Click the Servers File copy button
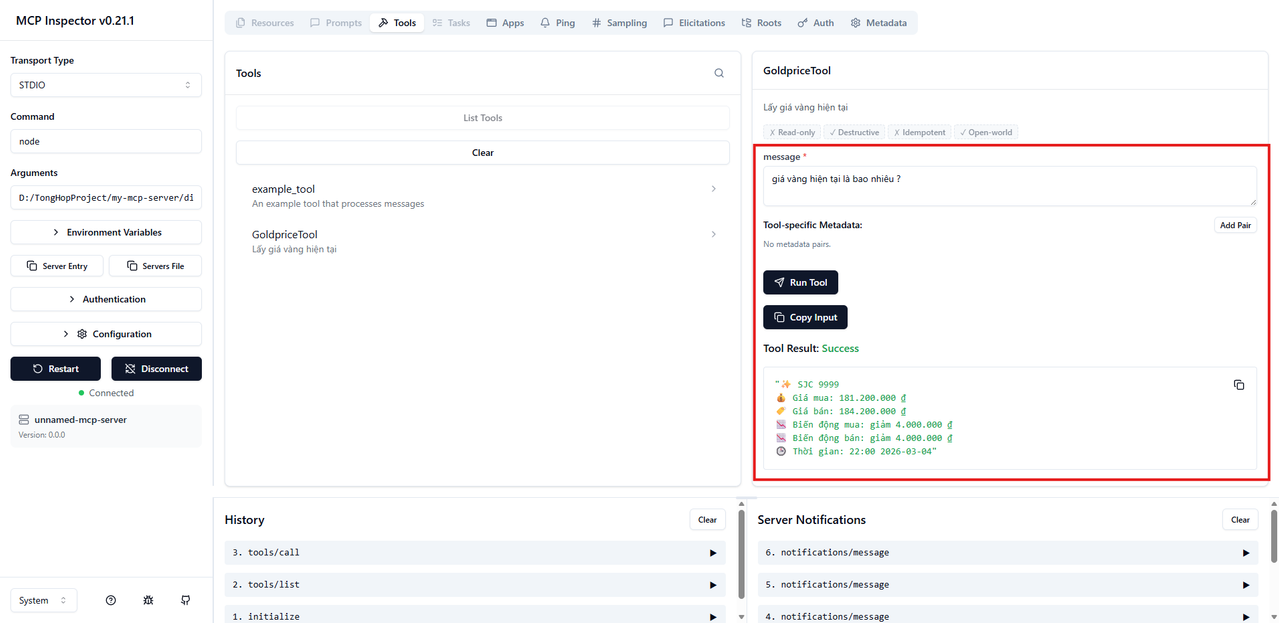The height and width of the screenshot is (623, 1279). tap(155, 266)
